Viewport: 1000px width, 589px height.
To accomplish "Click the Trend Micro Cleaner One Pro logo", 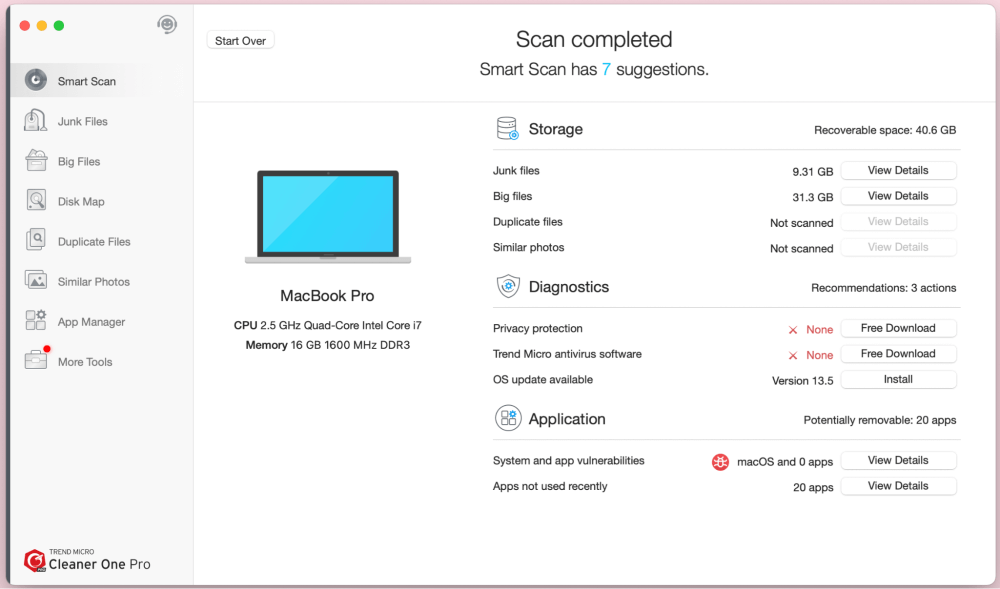I will 87,560.
